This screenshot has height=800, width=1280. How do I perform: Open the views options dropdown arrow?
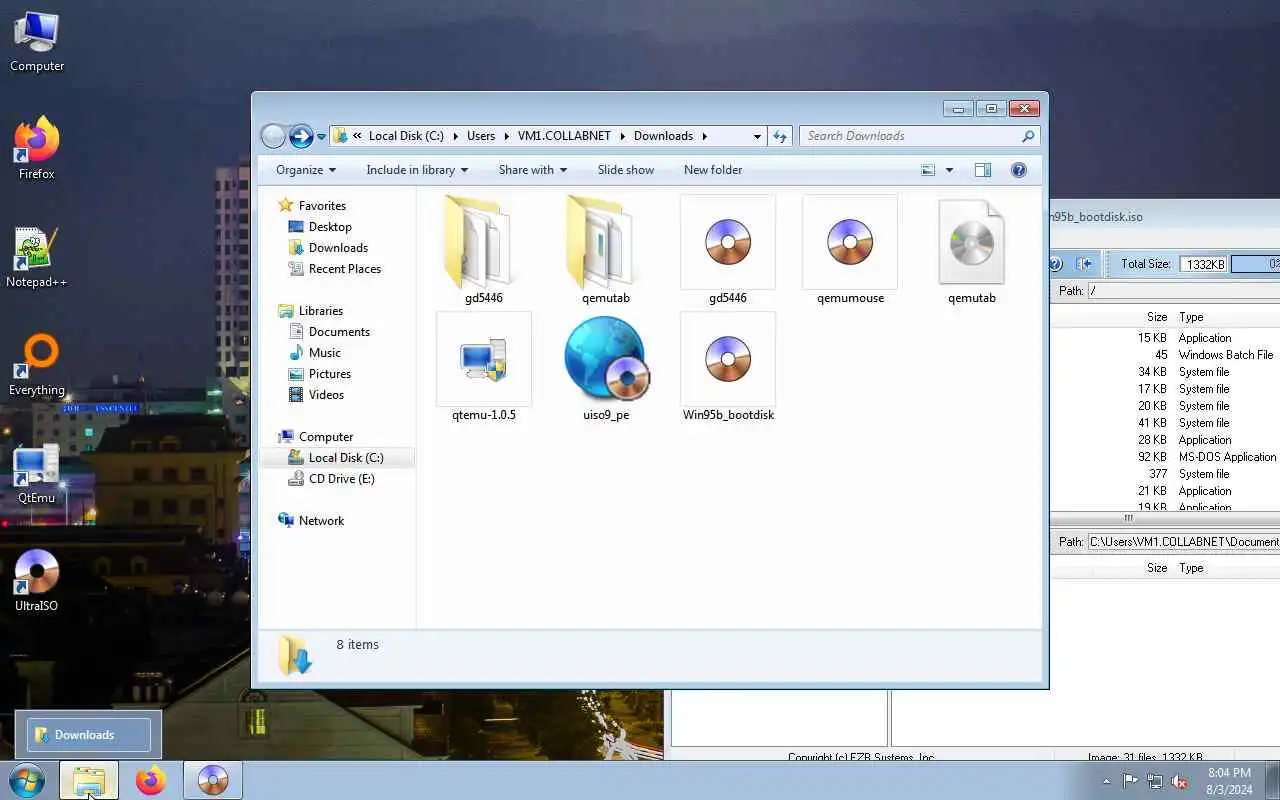coord(949,170)
